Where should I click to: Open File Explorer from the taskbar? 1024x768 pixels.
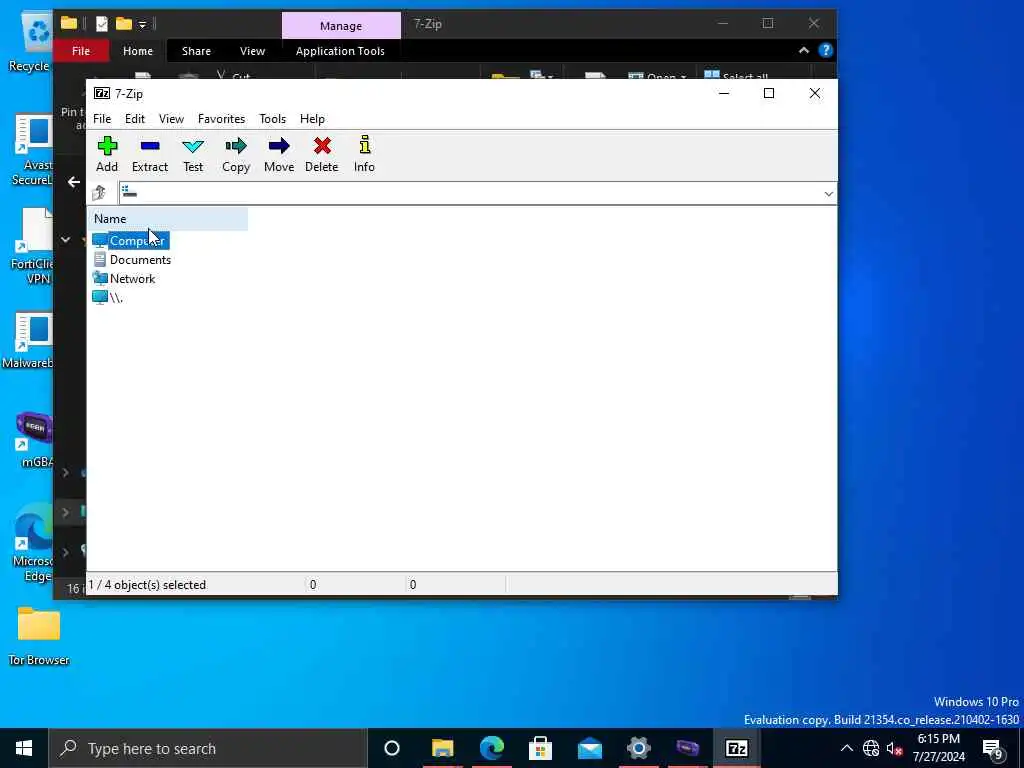(442, 748)
